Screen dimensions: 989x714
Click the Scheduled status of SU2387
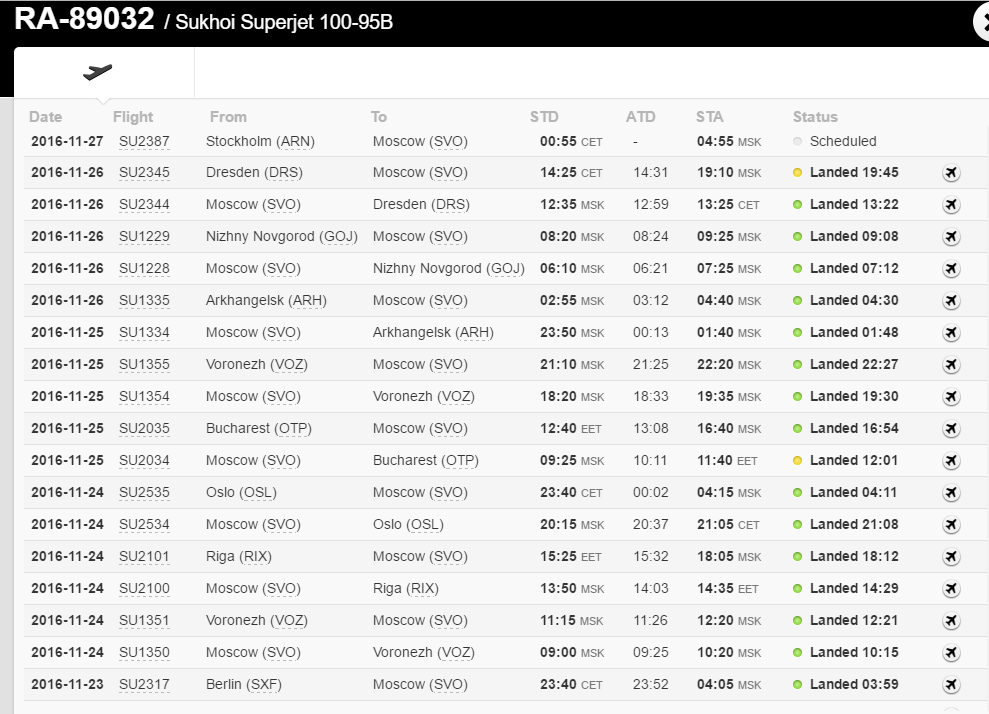click(x=843, y=141)
